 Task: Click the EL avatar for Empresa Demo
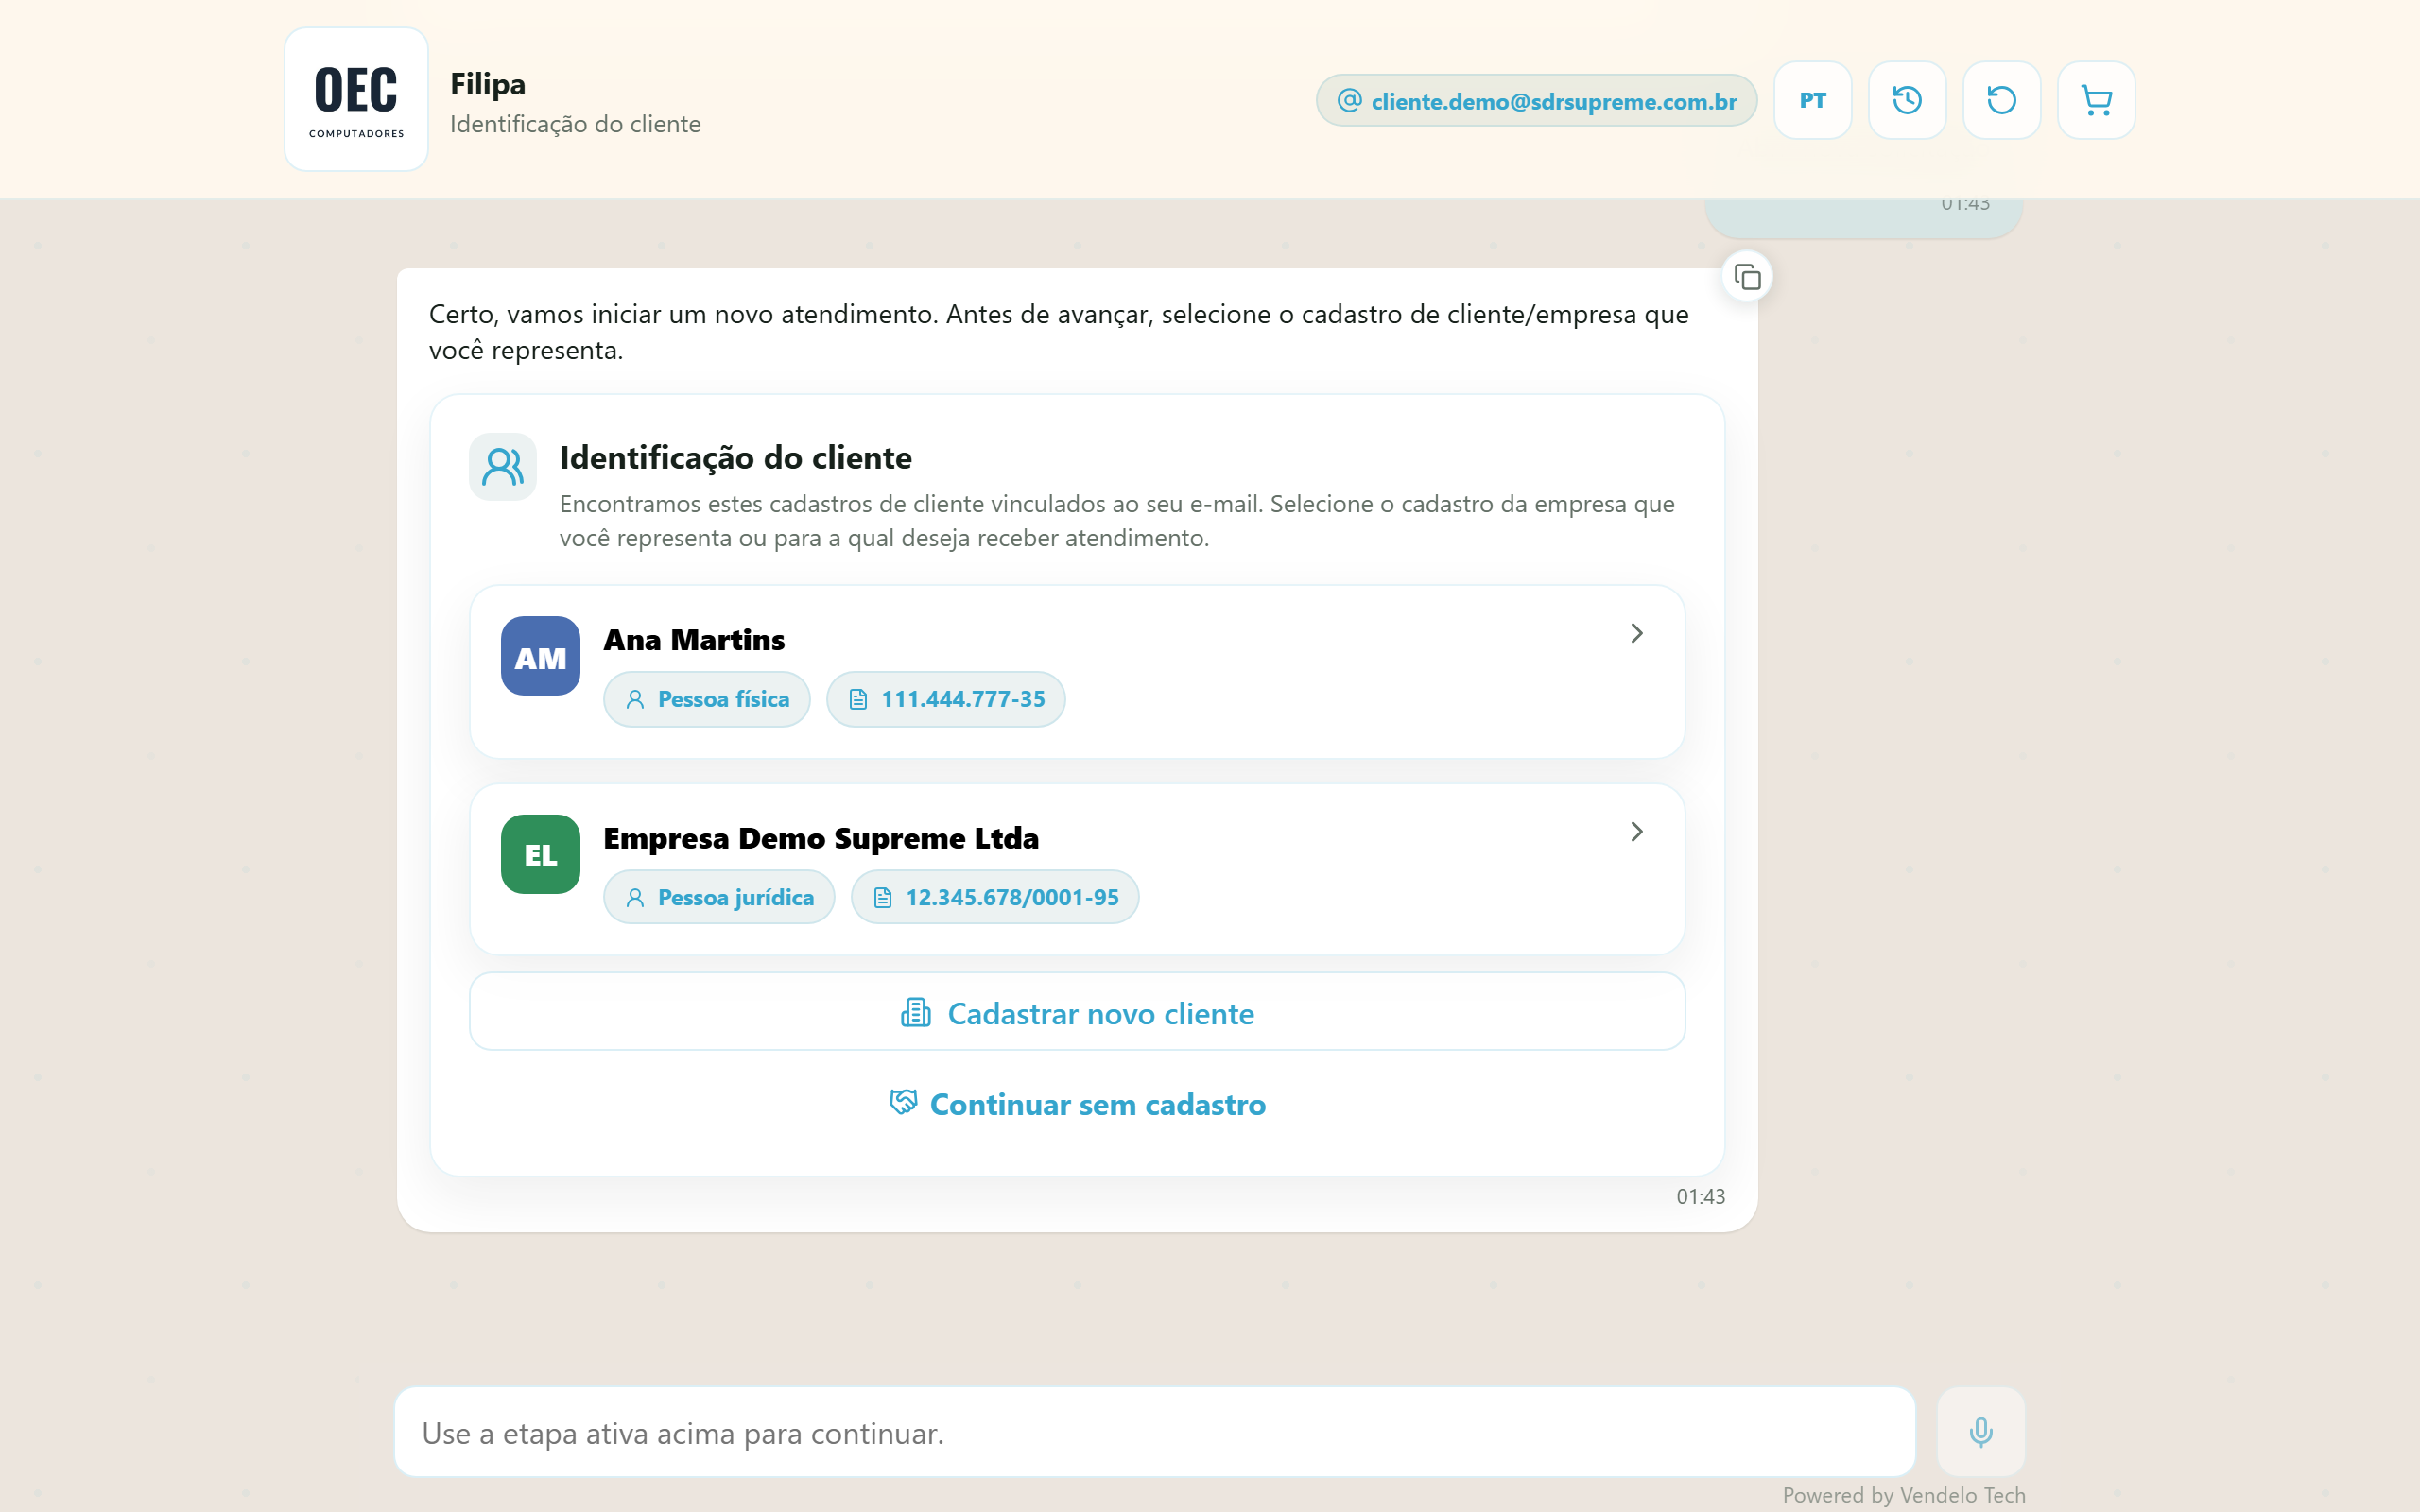[540, 854]
